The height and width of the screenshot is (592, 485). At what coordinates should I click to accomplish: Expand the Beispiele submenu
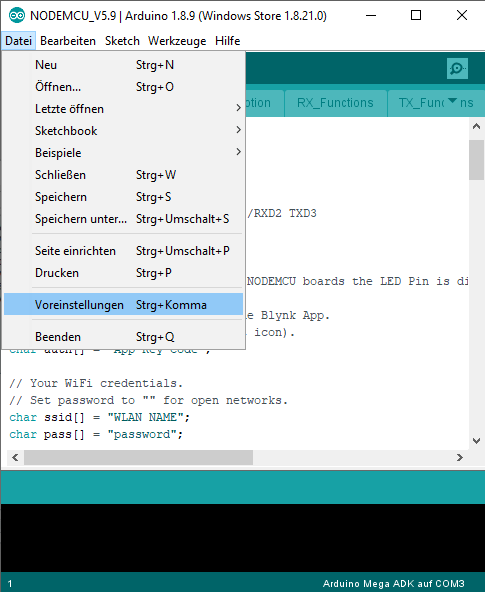coord(123,153)
